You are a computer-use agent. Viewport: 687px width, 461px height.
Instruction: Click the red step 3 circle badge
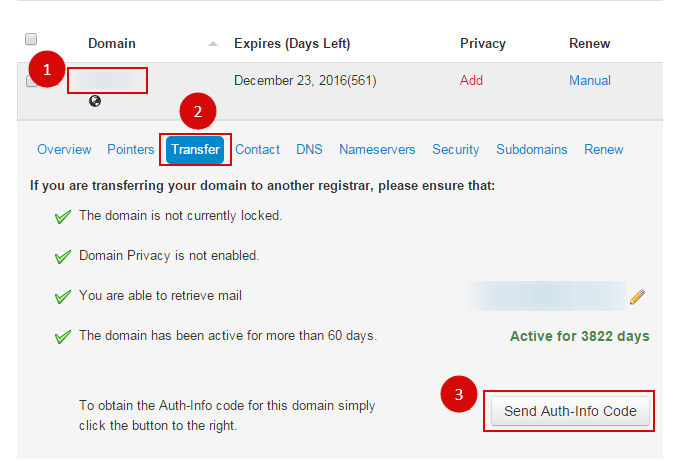click(x=458, y=395)
